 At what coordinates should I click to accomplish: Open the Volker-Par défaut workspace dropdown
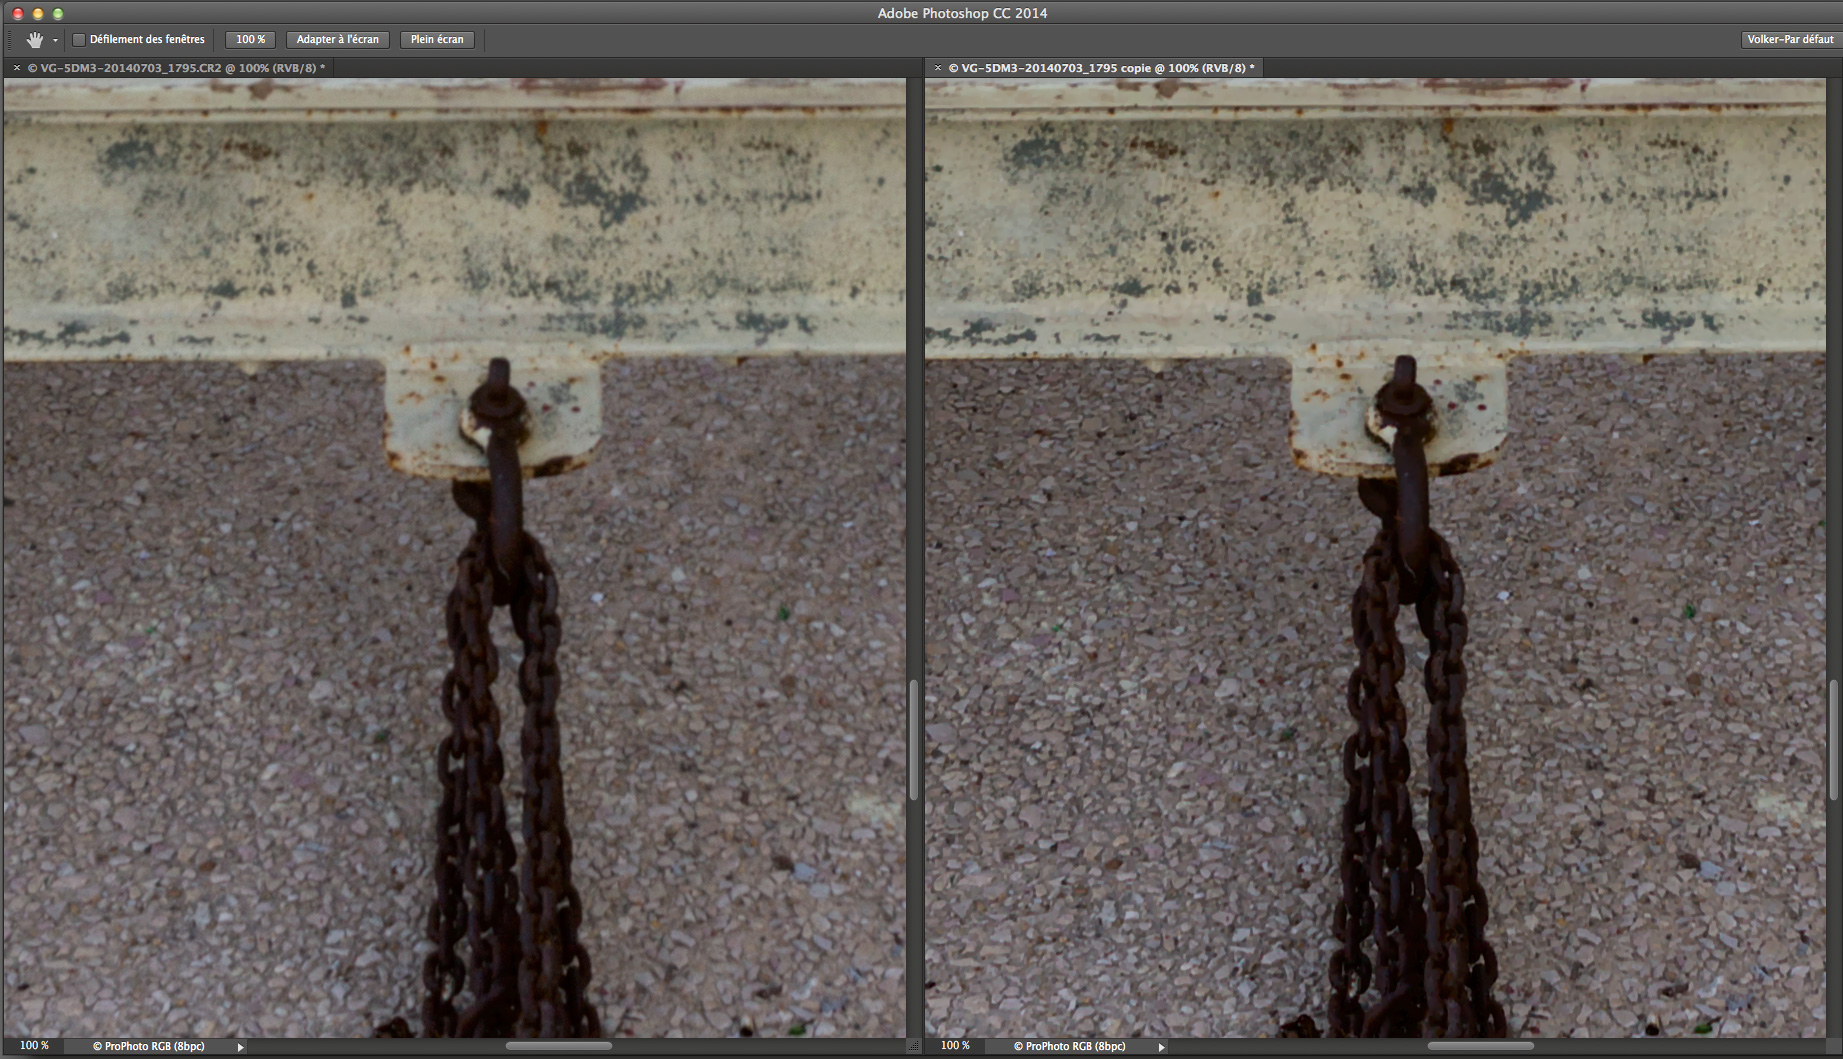pyautogui.click(x=1790, y=40)
